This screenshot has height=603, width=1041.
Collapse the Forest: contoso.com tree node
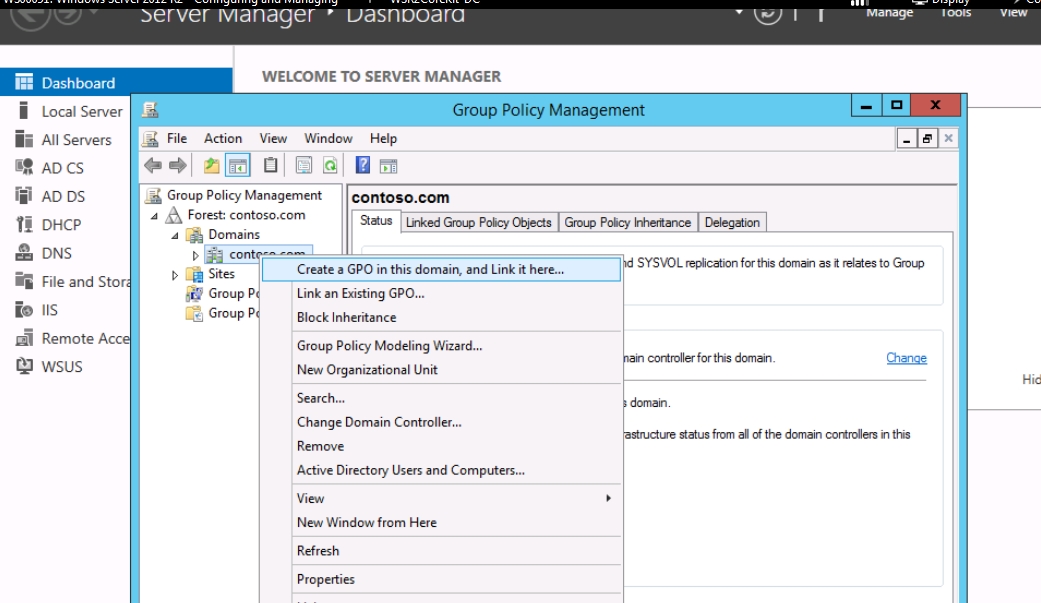(154, 216)
